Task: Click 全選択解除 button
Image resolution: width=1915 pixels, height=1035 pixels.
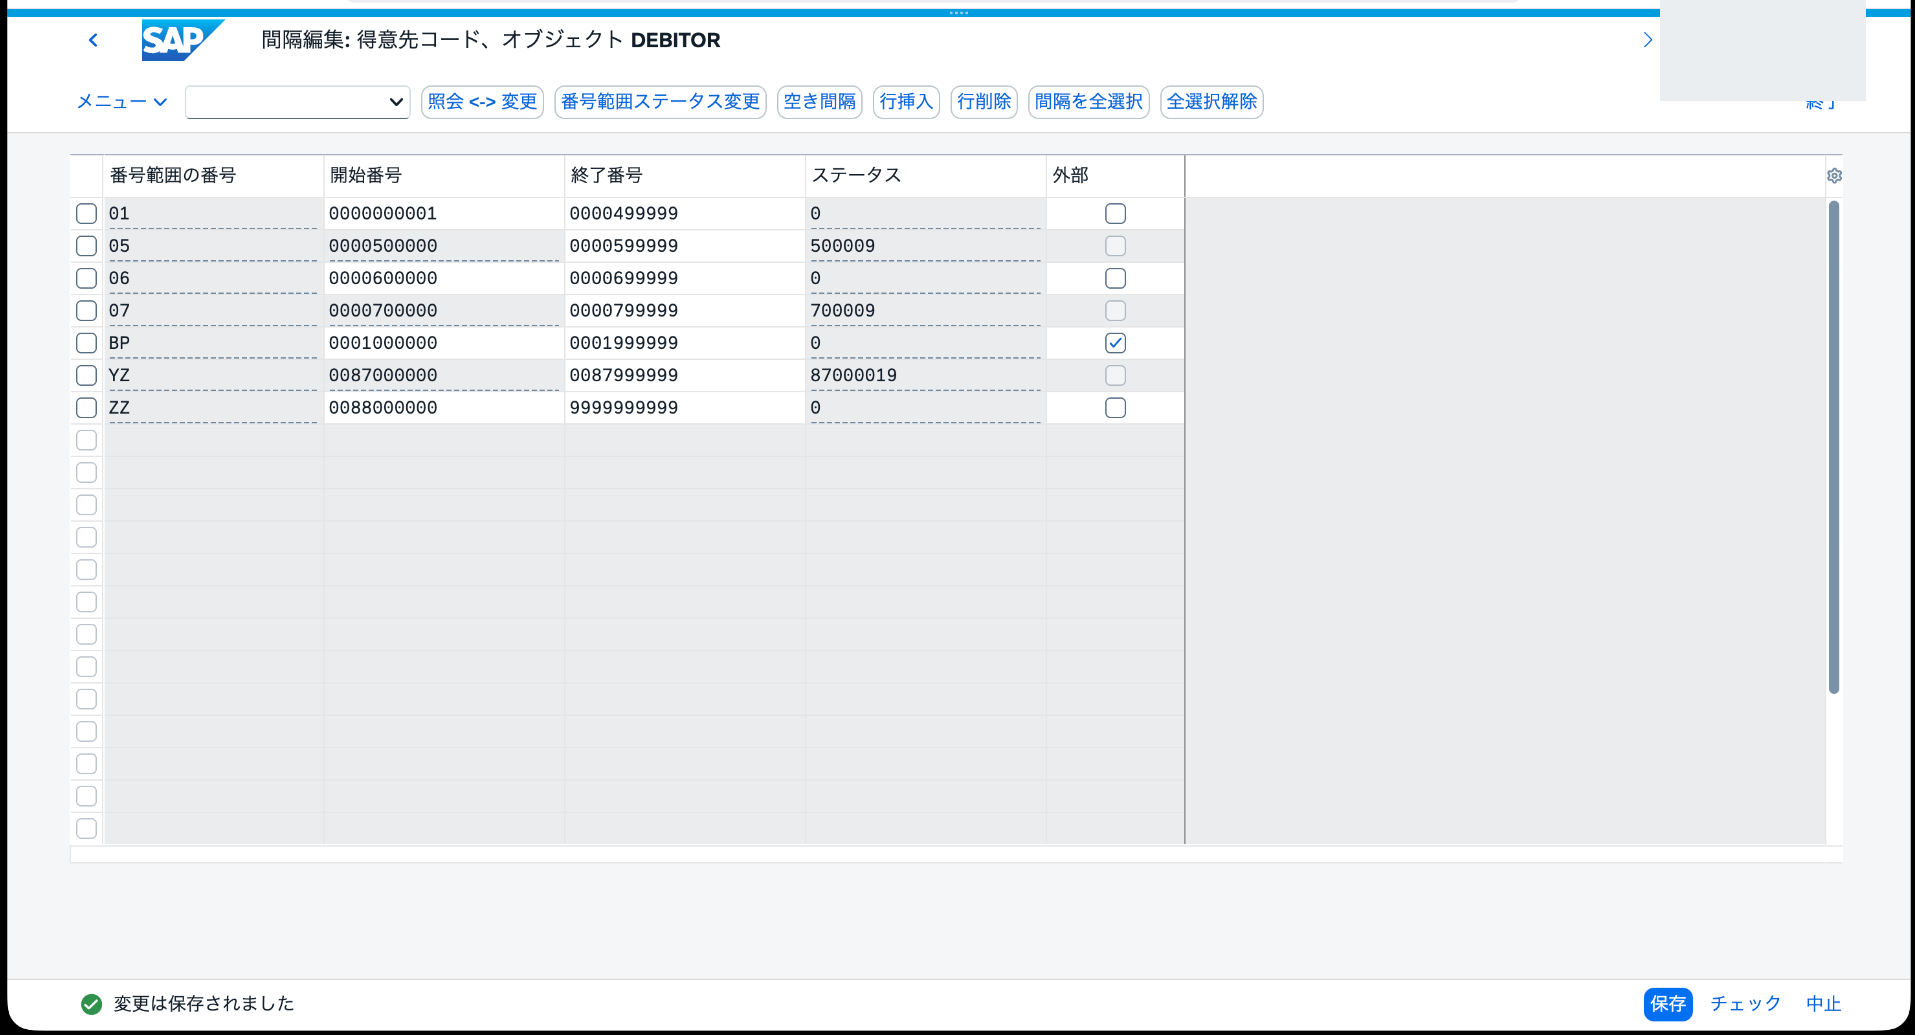Action: coord(1212,102)
